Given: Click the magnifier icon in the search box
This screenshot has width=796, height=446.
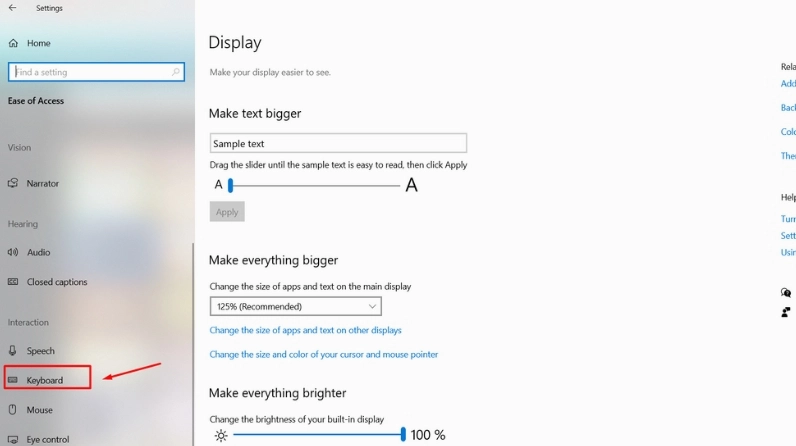Looking at the screenshot, I should tap(177, 72).
